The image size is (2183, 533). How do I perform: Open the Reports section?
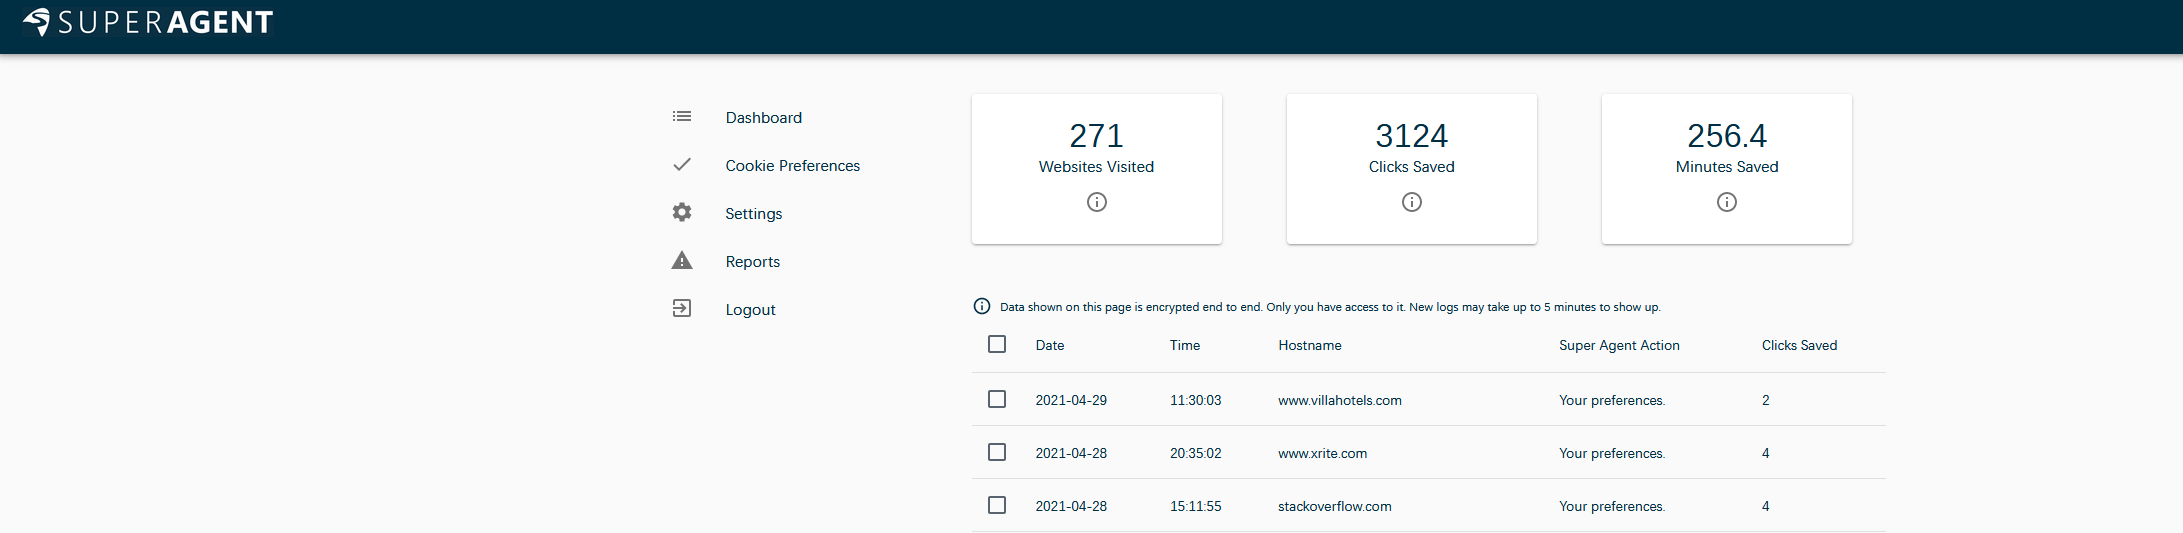(753, 262)
